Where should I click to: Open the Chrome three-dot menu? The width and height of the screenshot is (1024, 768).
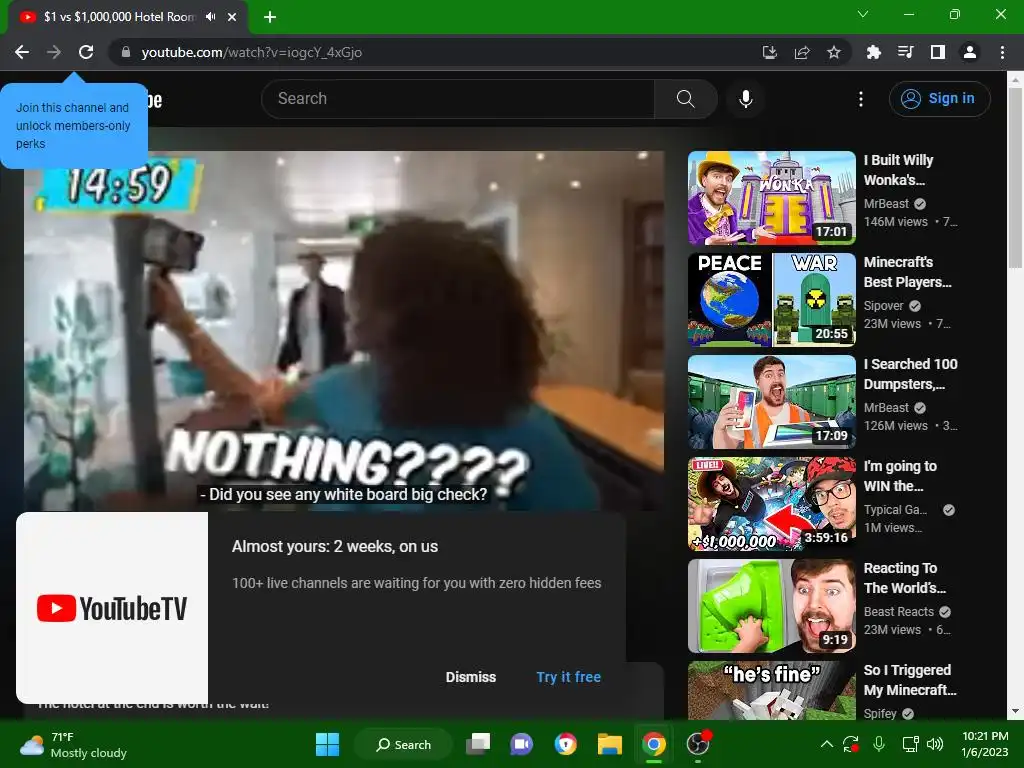click(x=1002, y=52)
